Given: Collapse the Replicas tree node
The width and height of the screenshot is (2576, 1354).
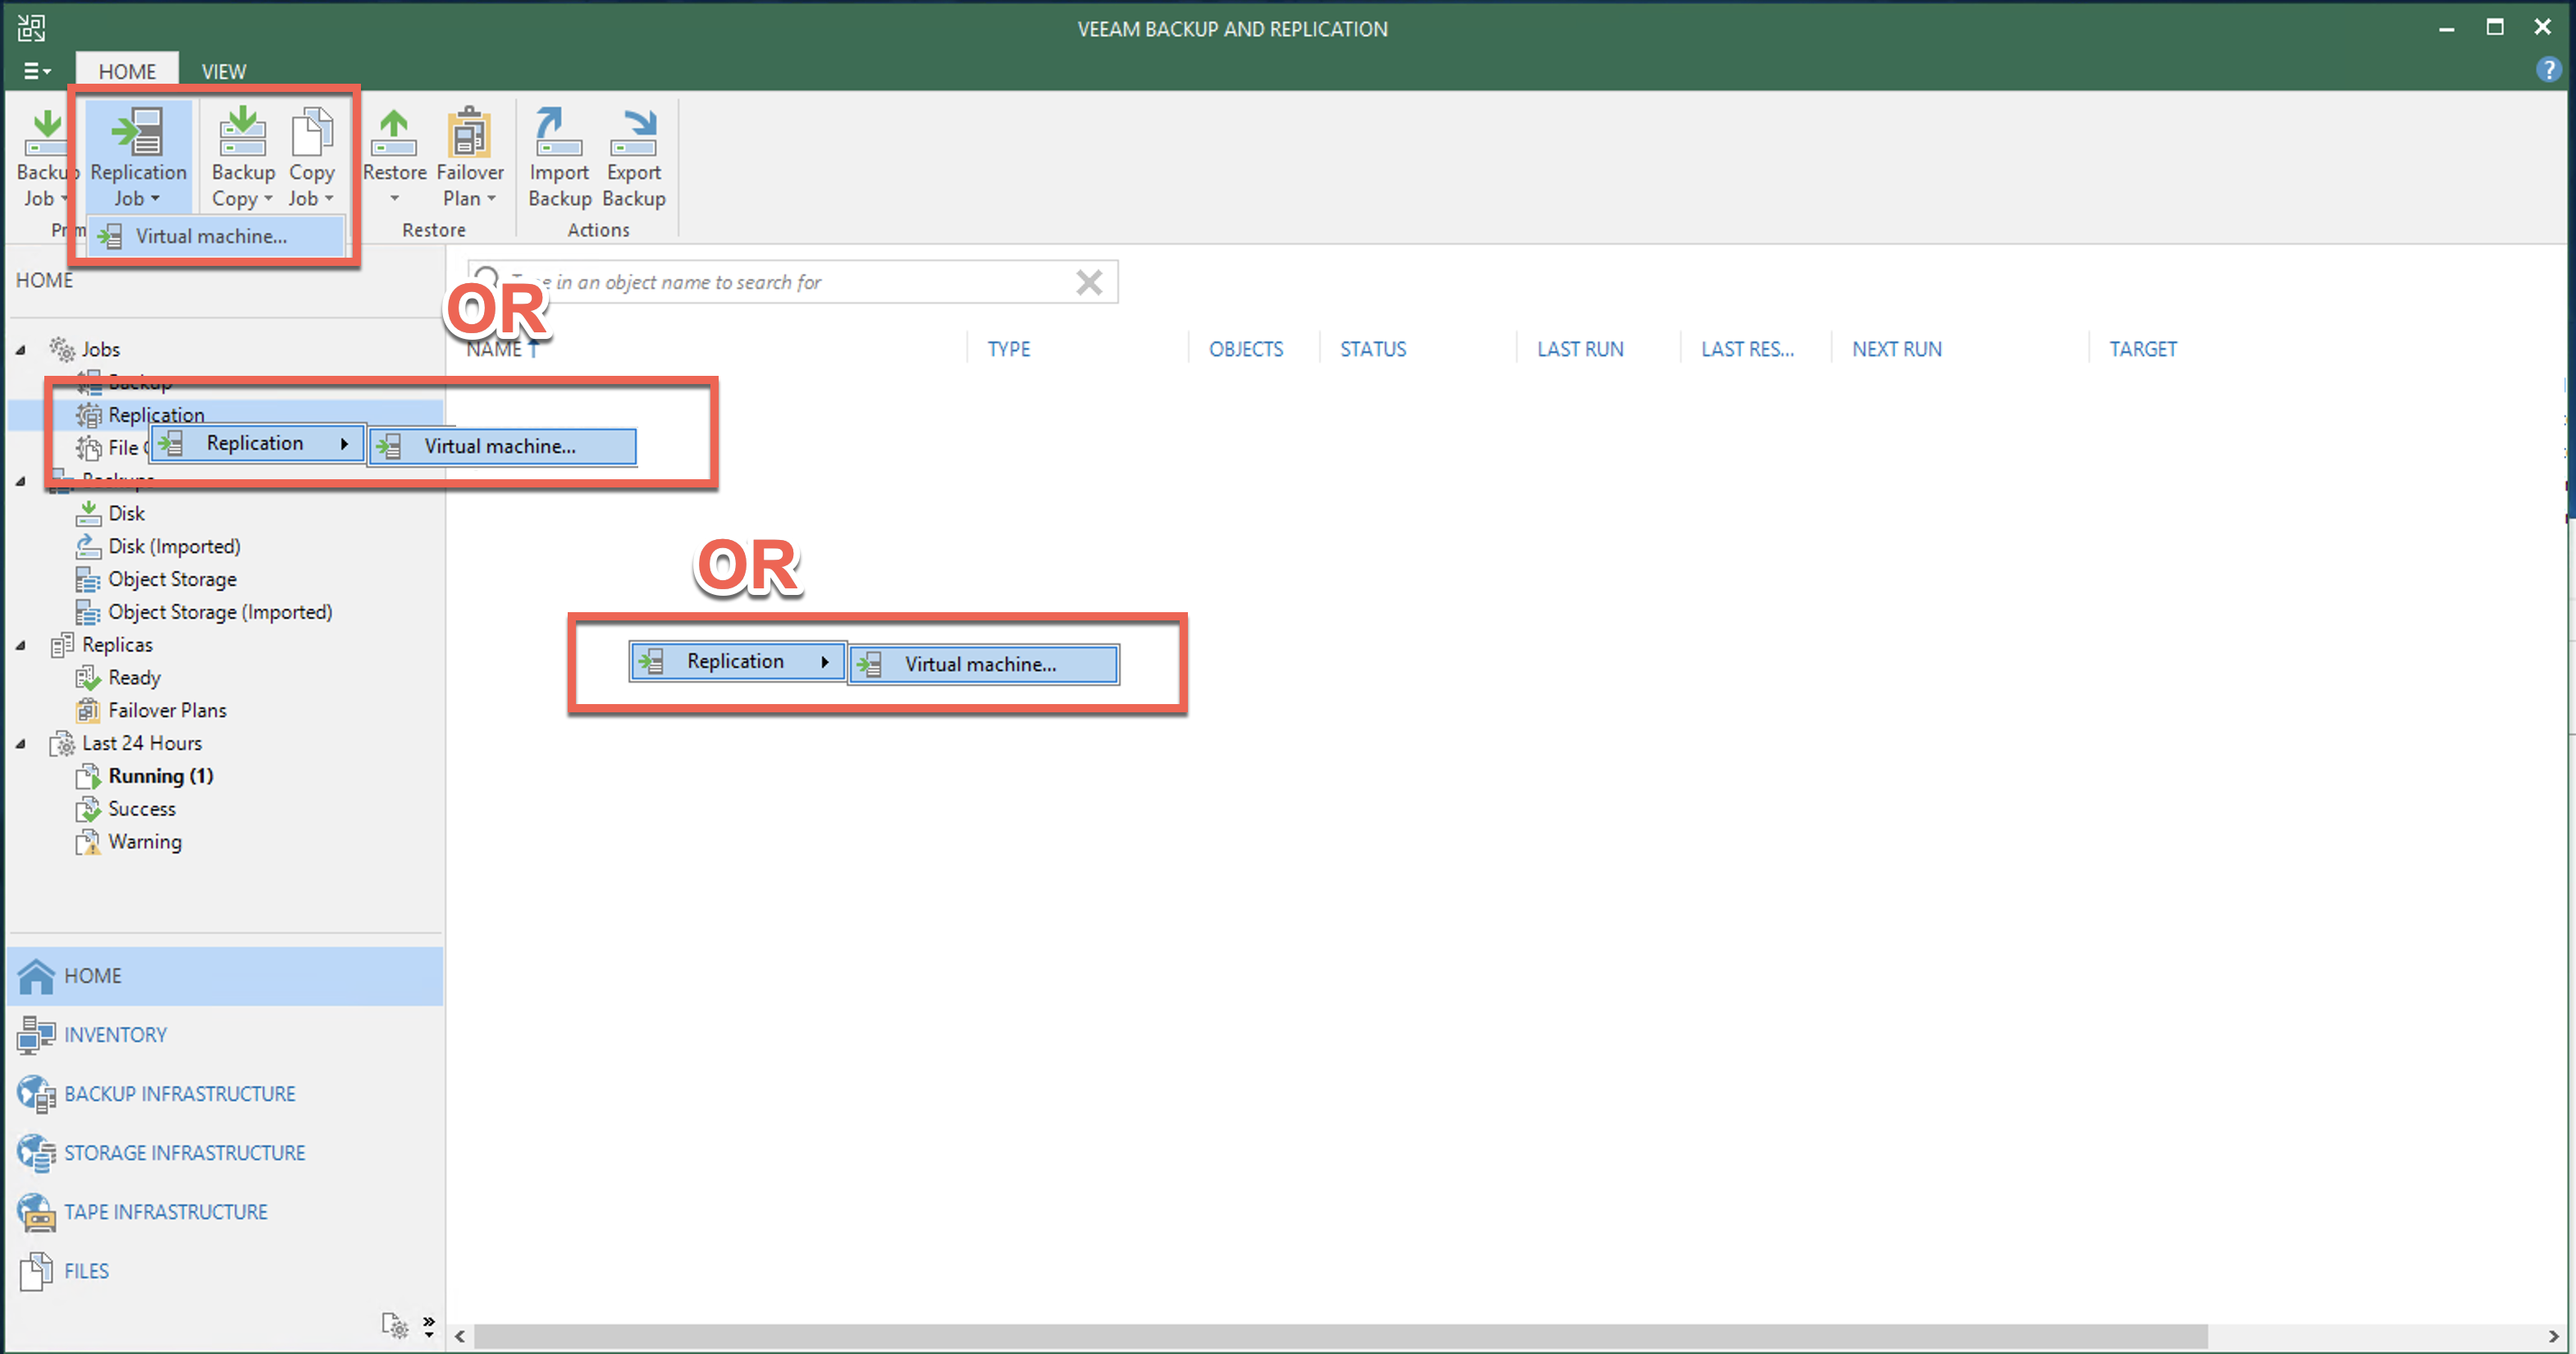Looking at the screenshot, I should [21, 645].
